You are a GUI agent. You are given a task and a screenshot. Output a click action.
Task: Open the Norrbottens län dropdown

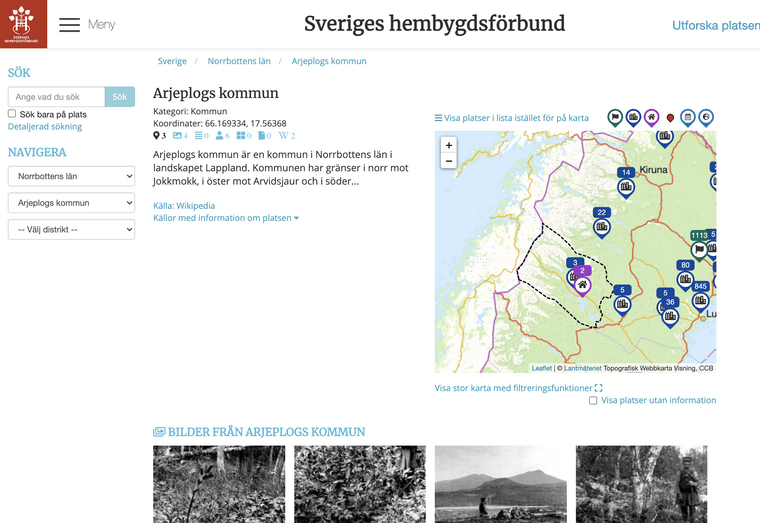[x=71, y=176]
